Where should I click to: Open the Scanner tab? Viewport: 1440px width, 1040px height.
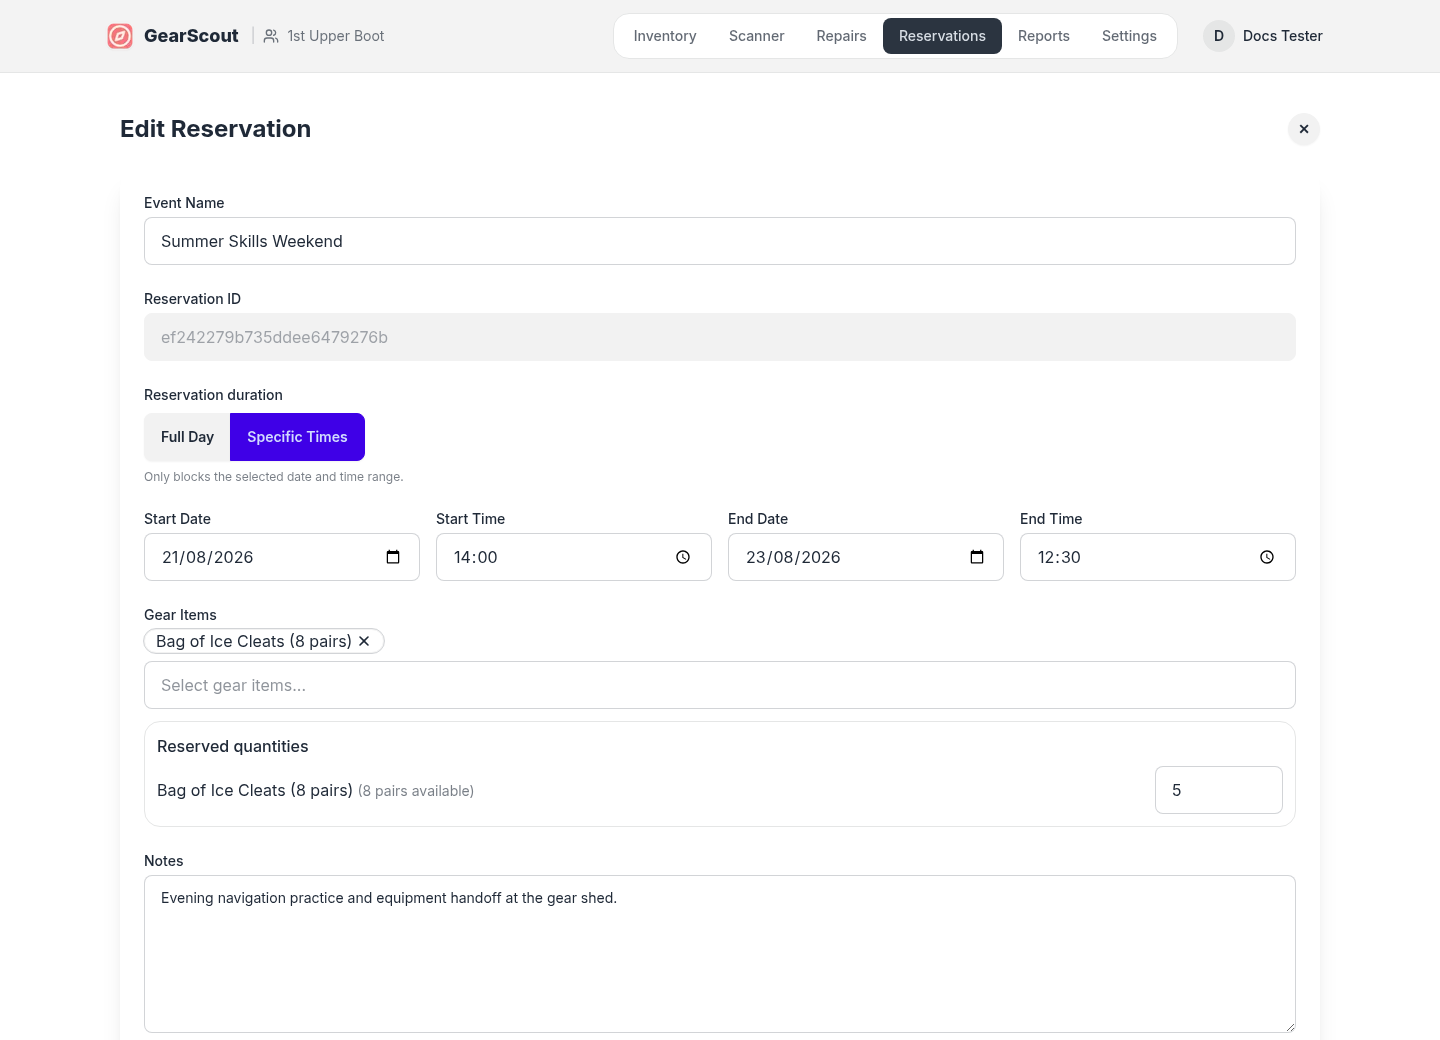click(757, 36)
